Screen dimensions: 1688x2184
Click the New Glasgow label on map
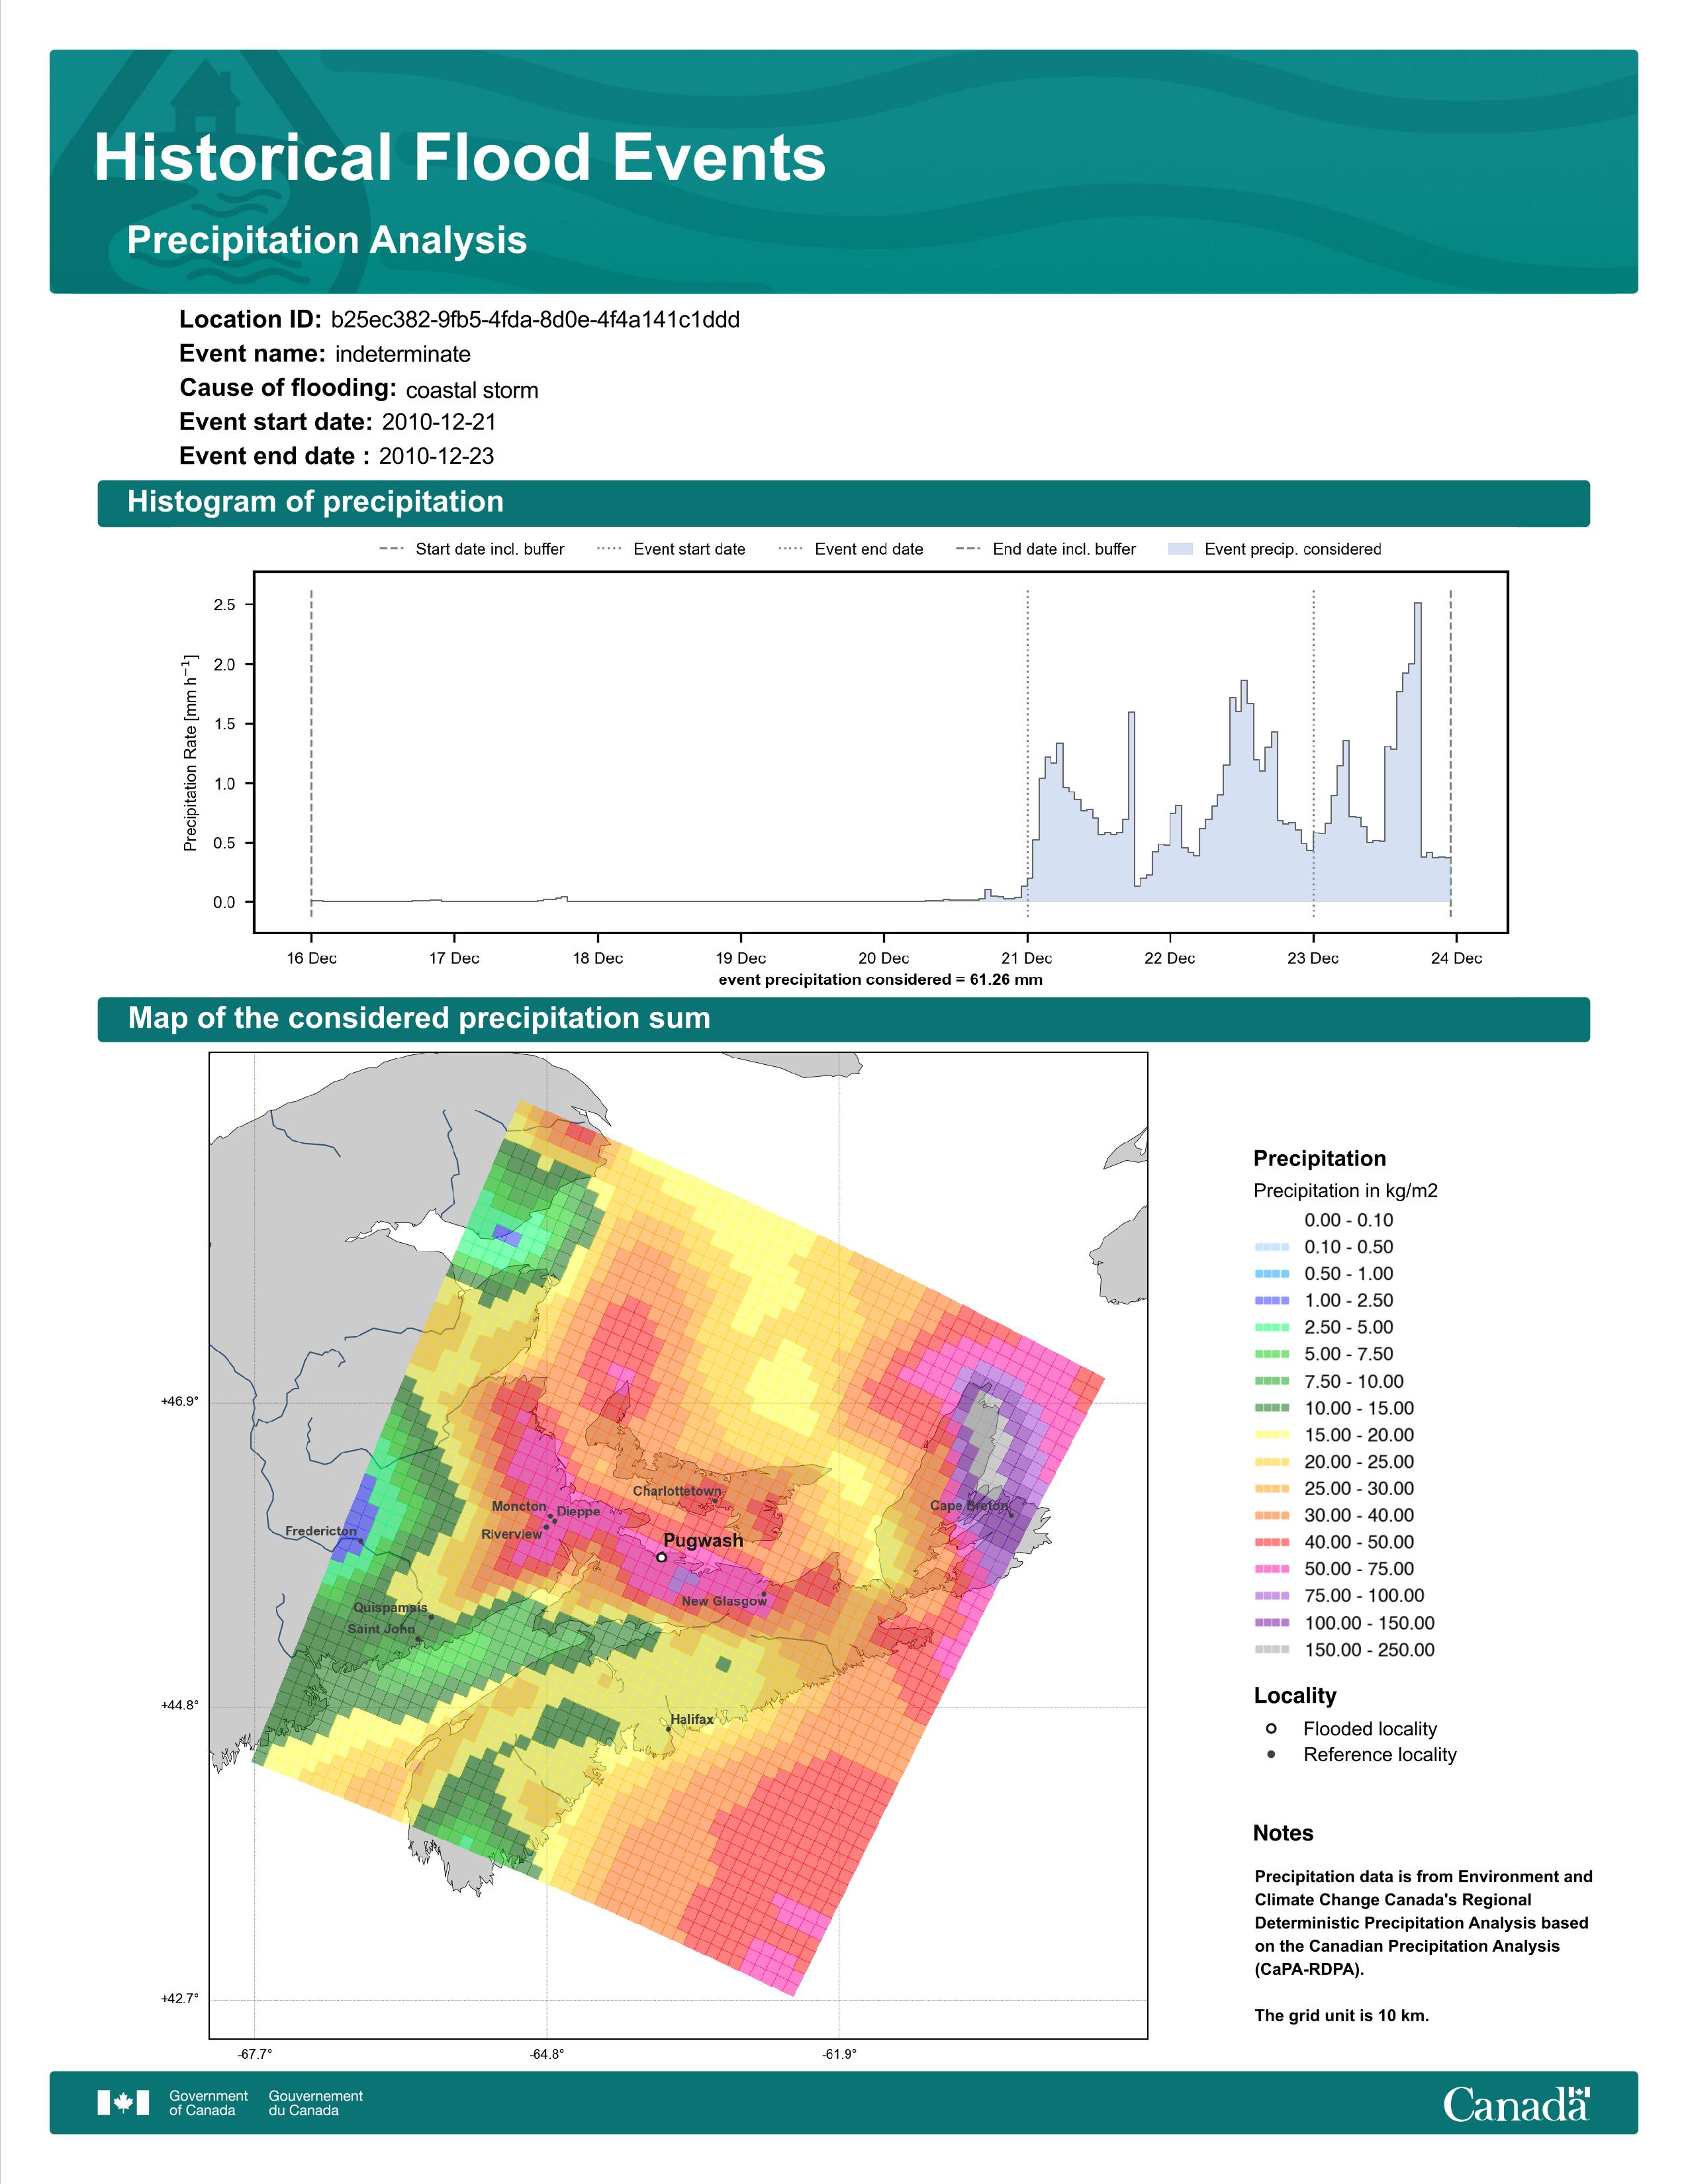724,1601
